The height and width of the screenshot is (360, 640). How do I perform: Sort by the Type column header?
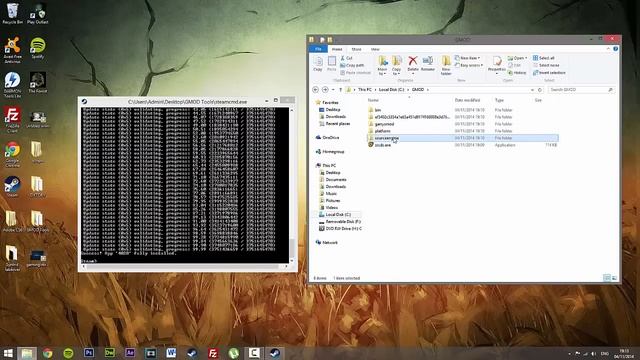tap(499, 100)
